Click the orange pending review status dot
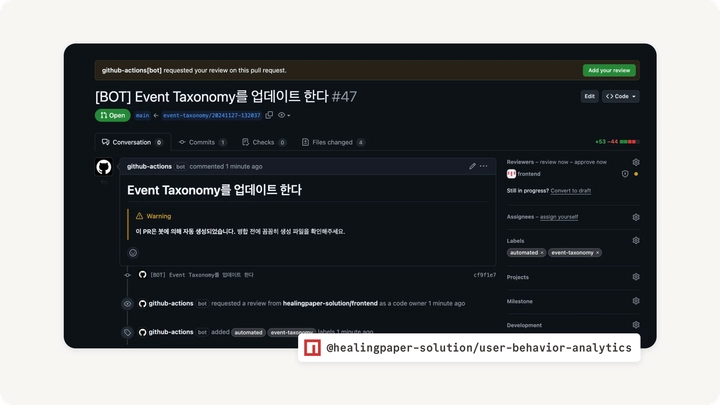720x405 pixels. tap(636, 174)
